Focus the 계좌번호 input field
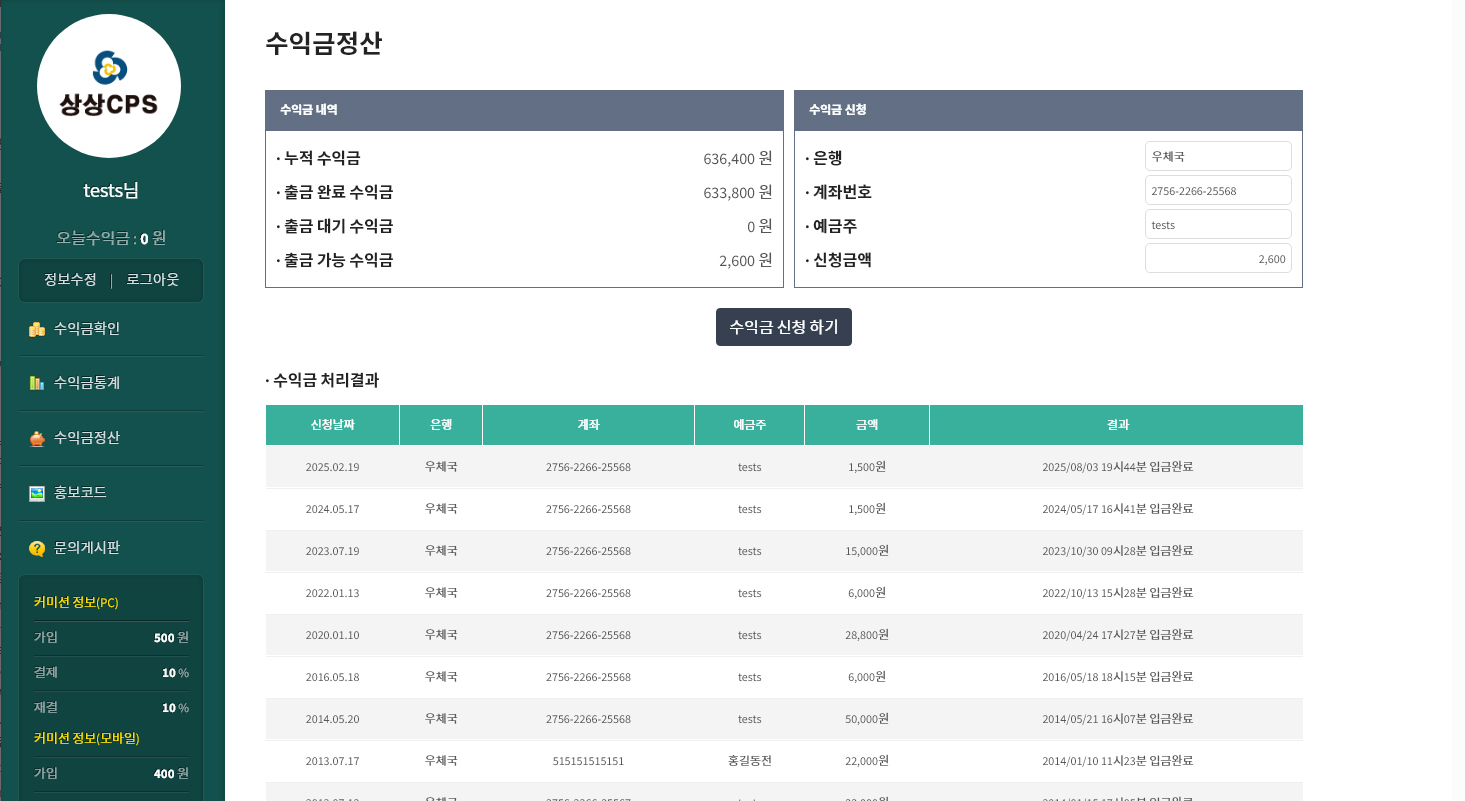1465x801 pixels. point(1217,190)
